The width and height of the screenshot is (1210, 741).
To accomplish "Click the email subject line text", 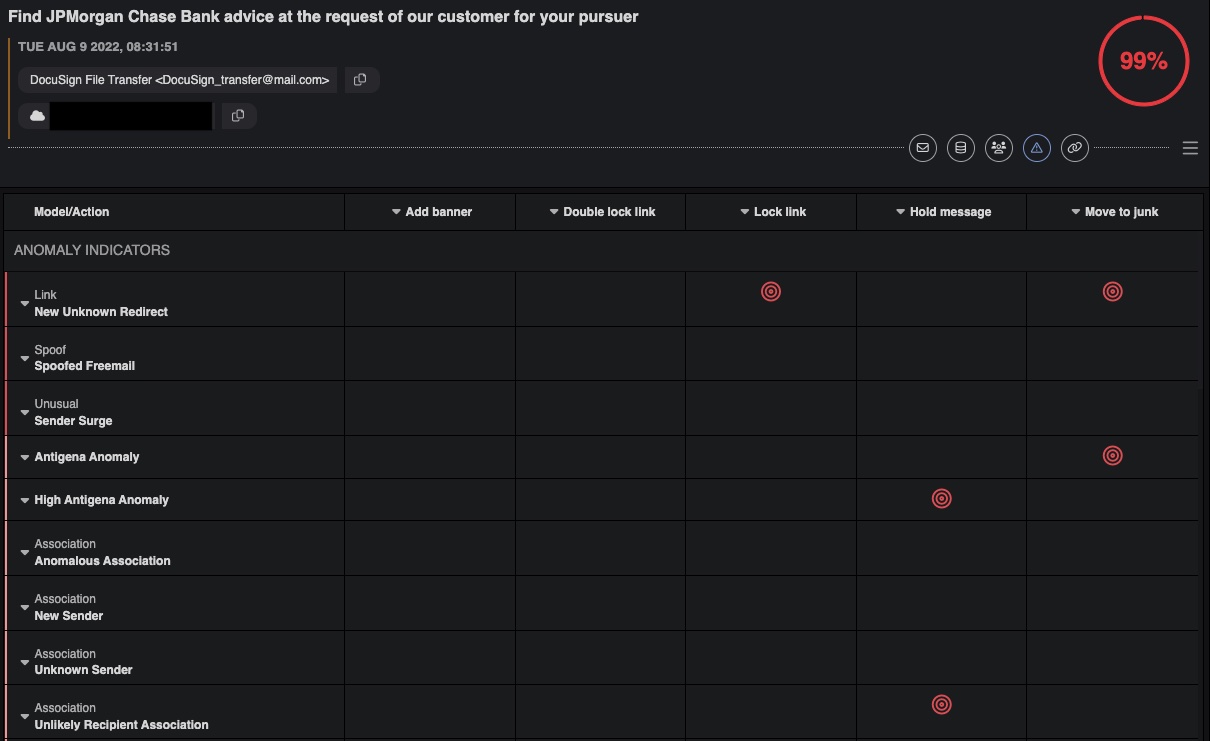I will pos(323,17).
